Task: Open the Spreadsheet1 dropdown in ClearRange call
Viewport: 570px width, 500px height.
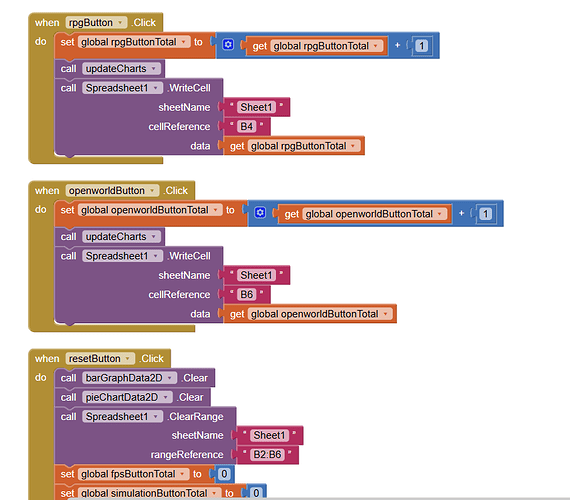Action: click(156, 416)
